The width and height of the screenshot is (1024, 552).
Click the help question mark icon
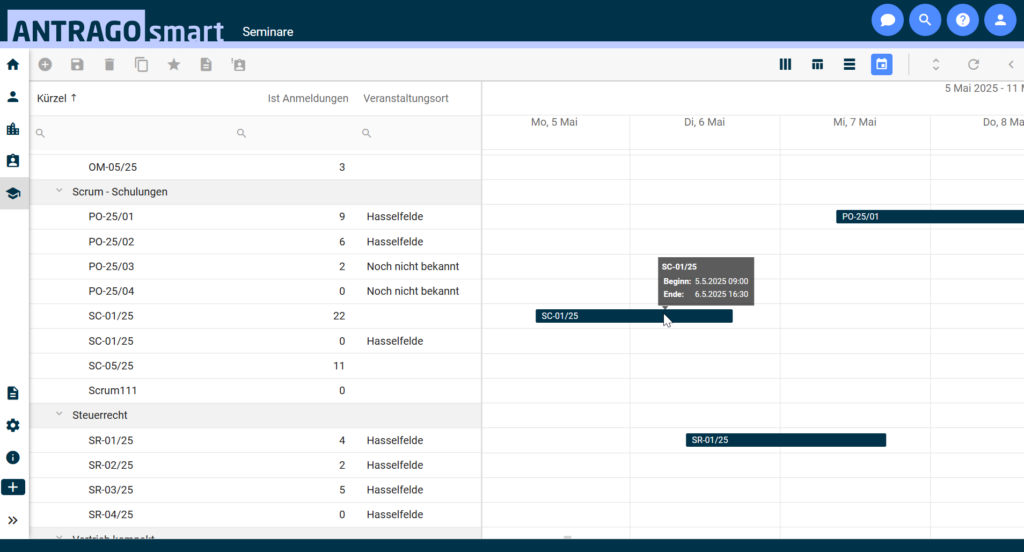click(962, 20)
